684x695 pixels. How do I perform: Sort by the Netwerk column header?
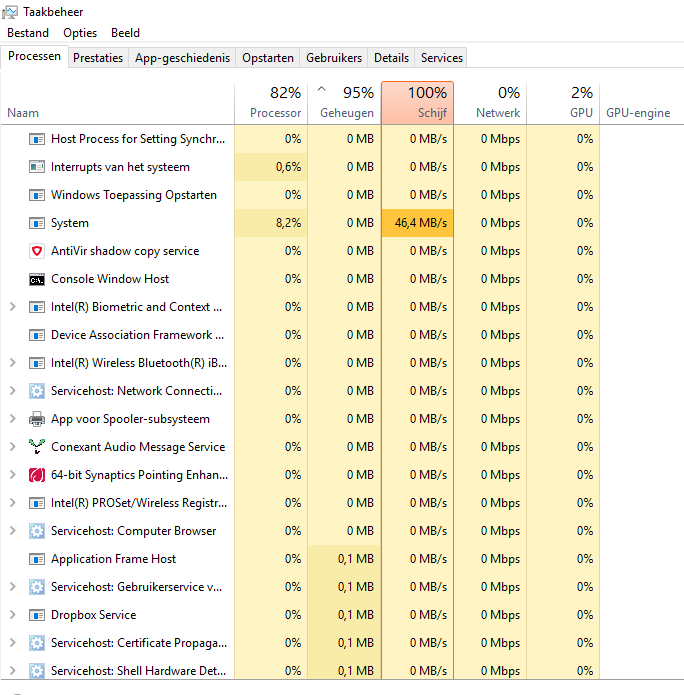tap(490, 103)
